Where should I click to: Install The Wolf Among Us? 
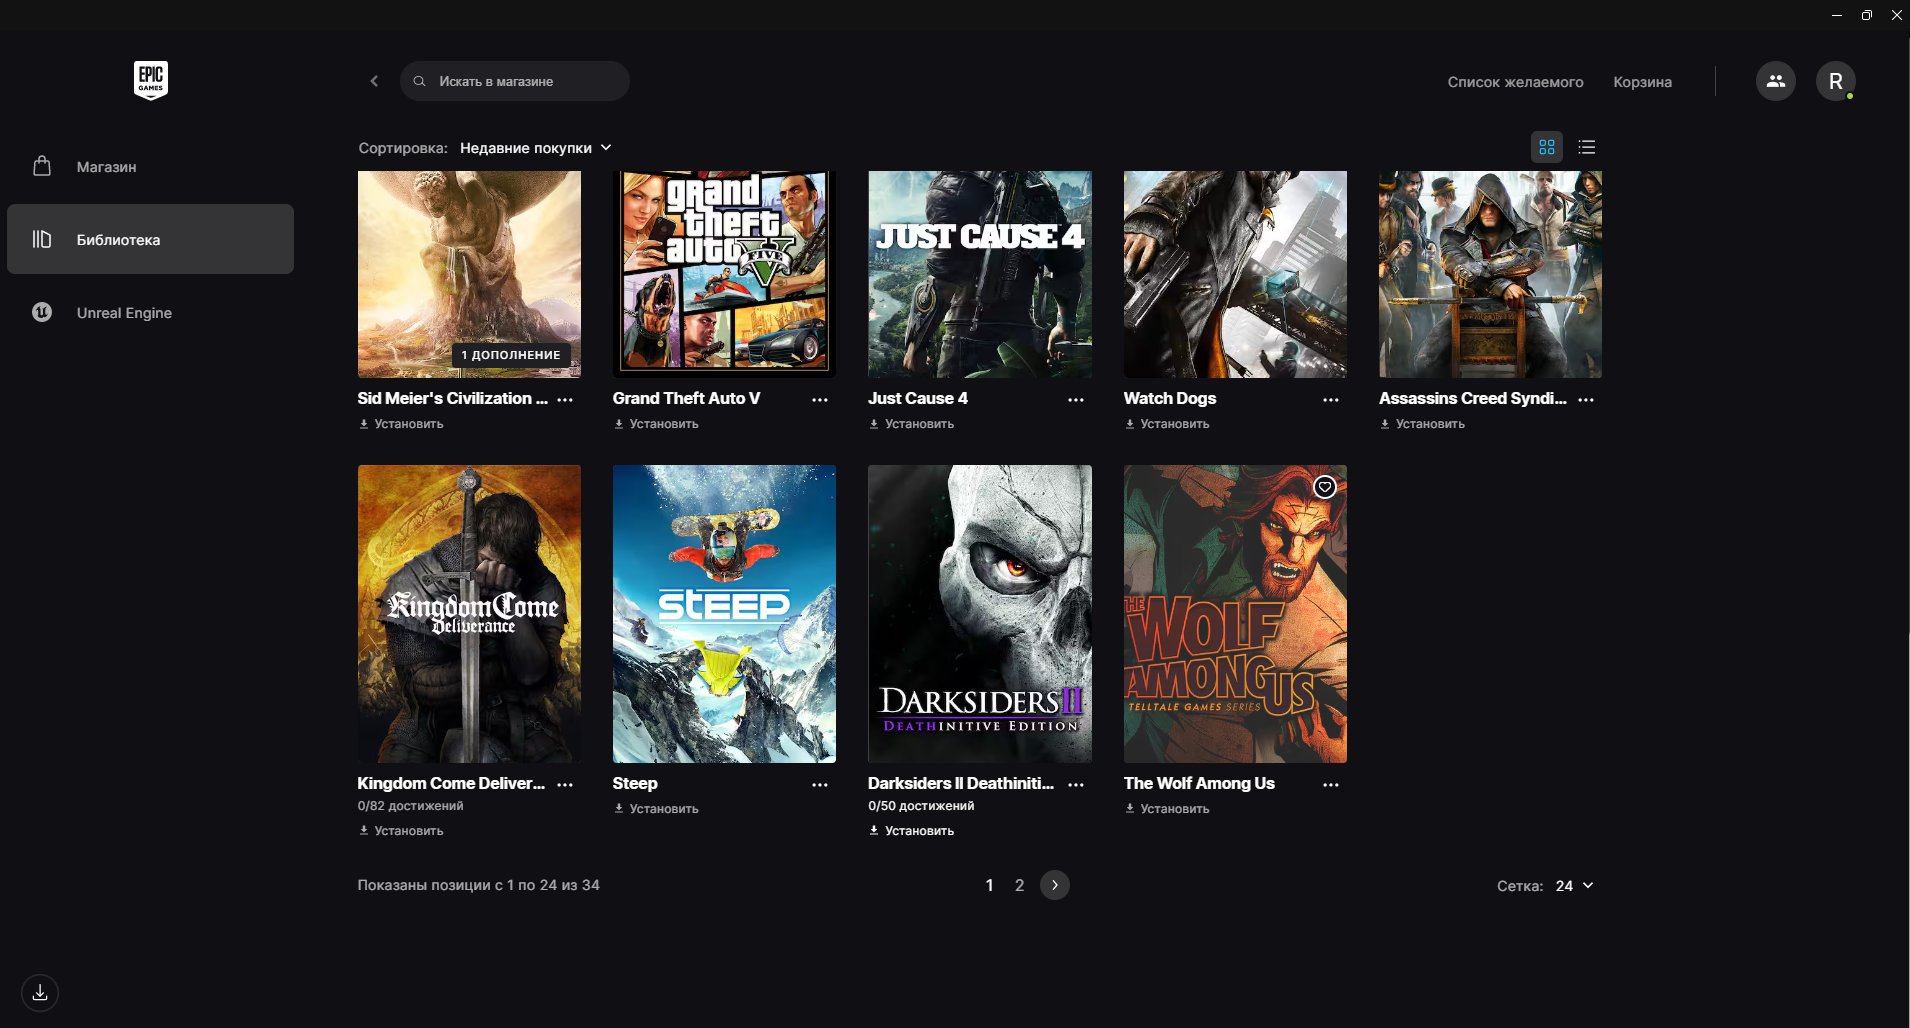[x=1167, y=809]
